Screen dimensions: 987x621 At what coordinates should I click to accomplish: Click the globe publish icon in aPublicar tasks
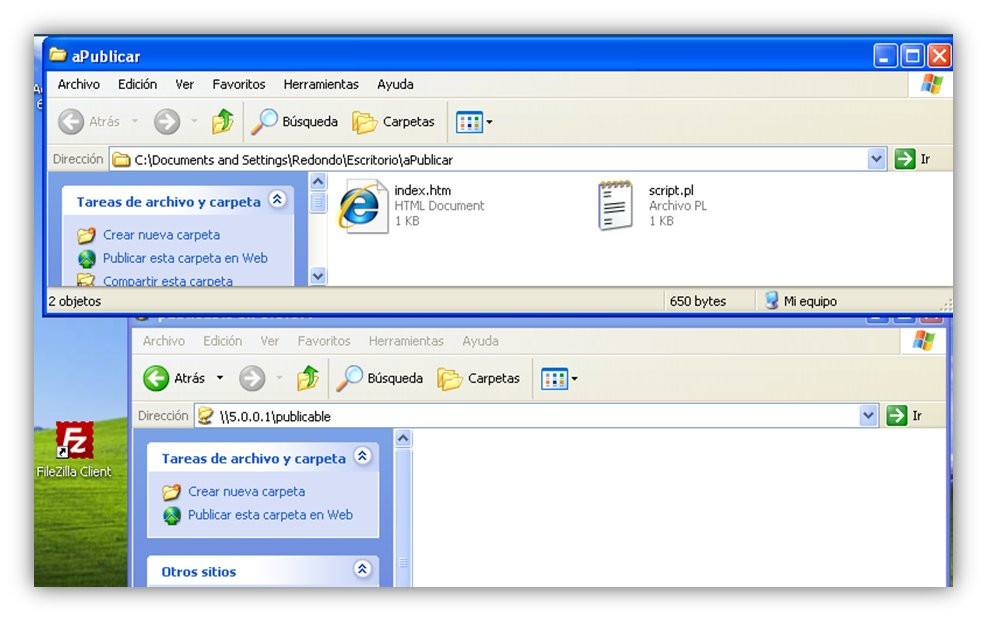pos(87,259)
